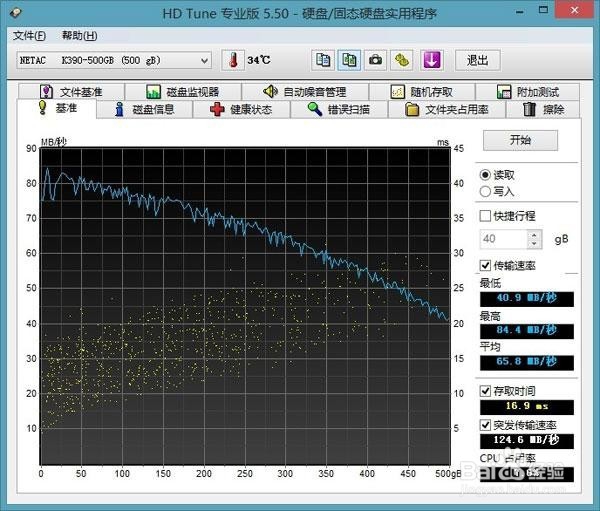Click the access time value 16.9 ms
This screenshot has height=511, width=600.
tap(527, 407)
